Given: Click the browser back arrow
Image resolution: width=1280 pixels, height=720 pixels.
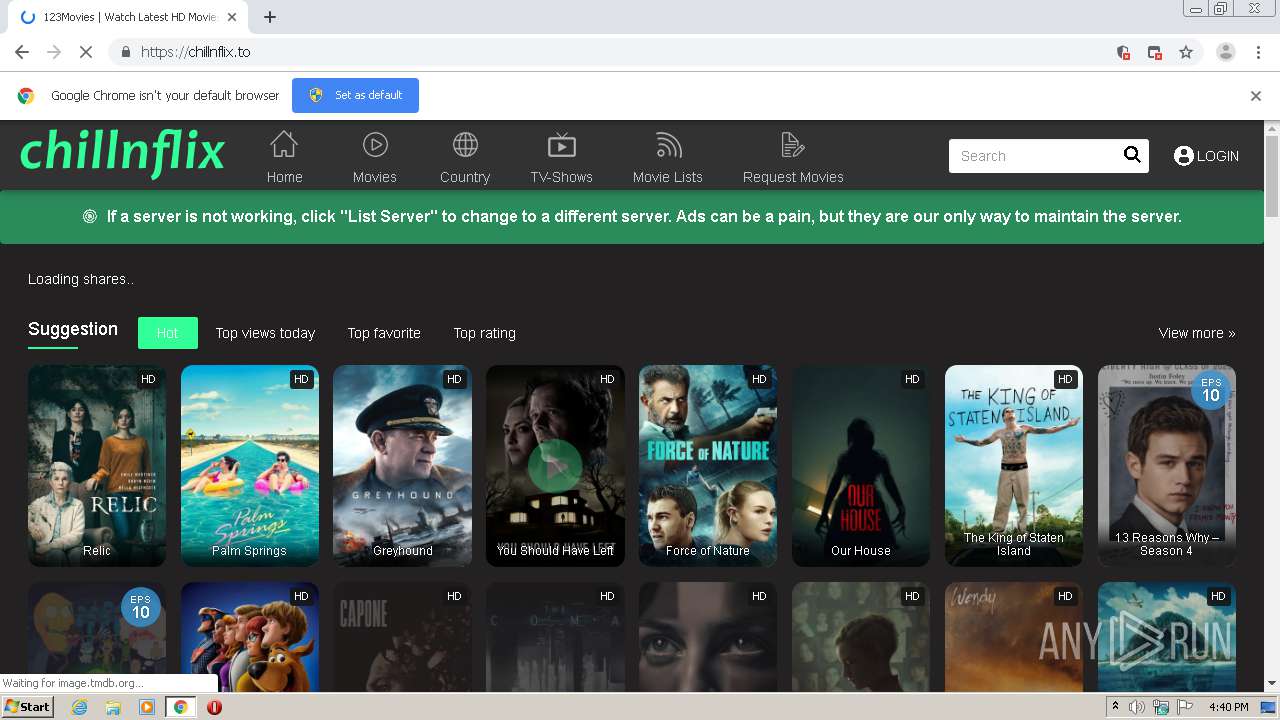Looking at the screenshot, I should (x=22, y=52).
